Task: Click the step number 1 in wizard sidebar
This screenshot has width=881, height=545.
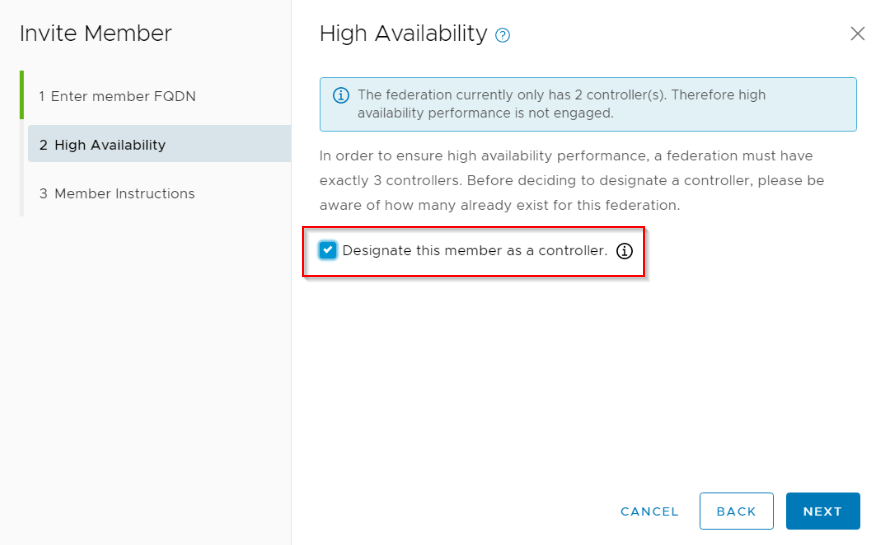Action: [x=42, y=96]
